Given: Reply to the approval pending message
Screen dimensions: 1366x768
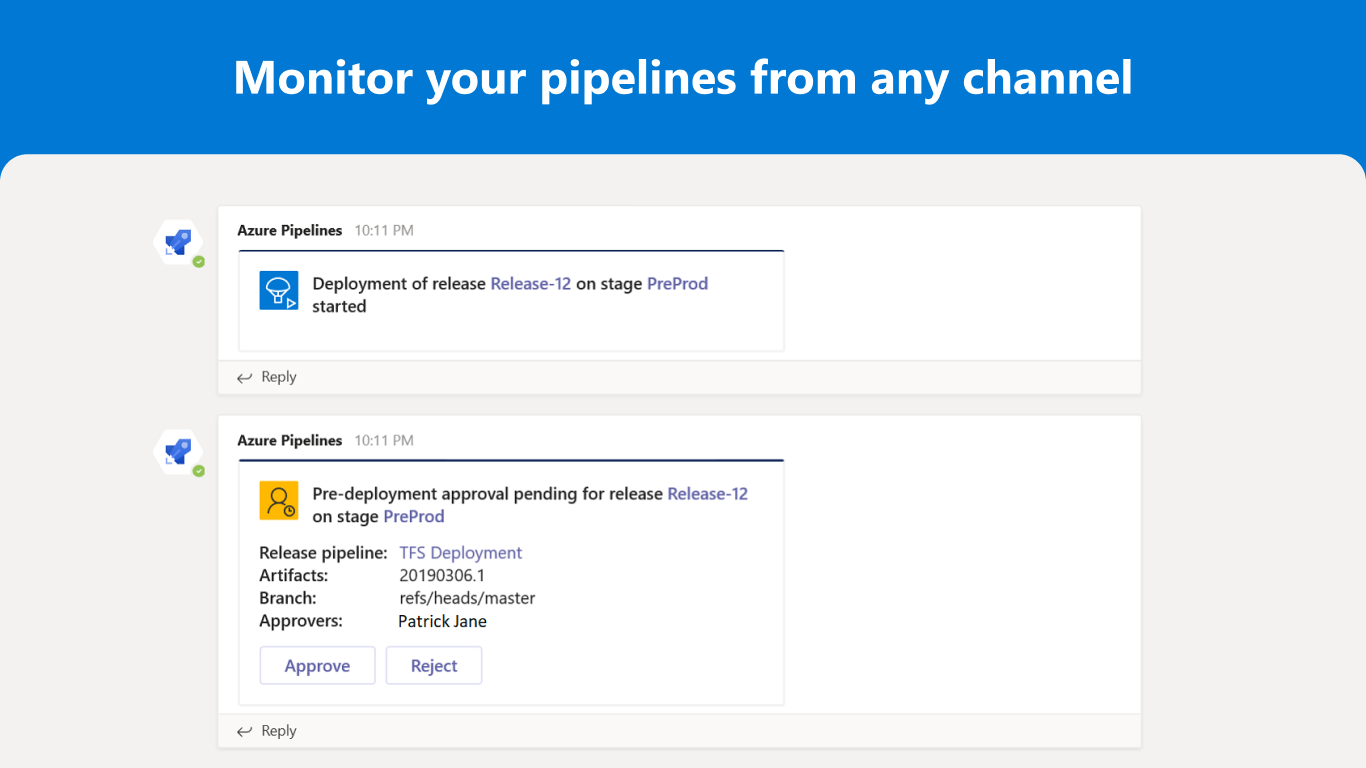Looking at the screenshot, I should (278, 731).
